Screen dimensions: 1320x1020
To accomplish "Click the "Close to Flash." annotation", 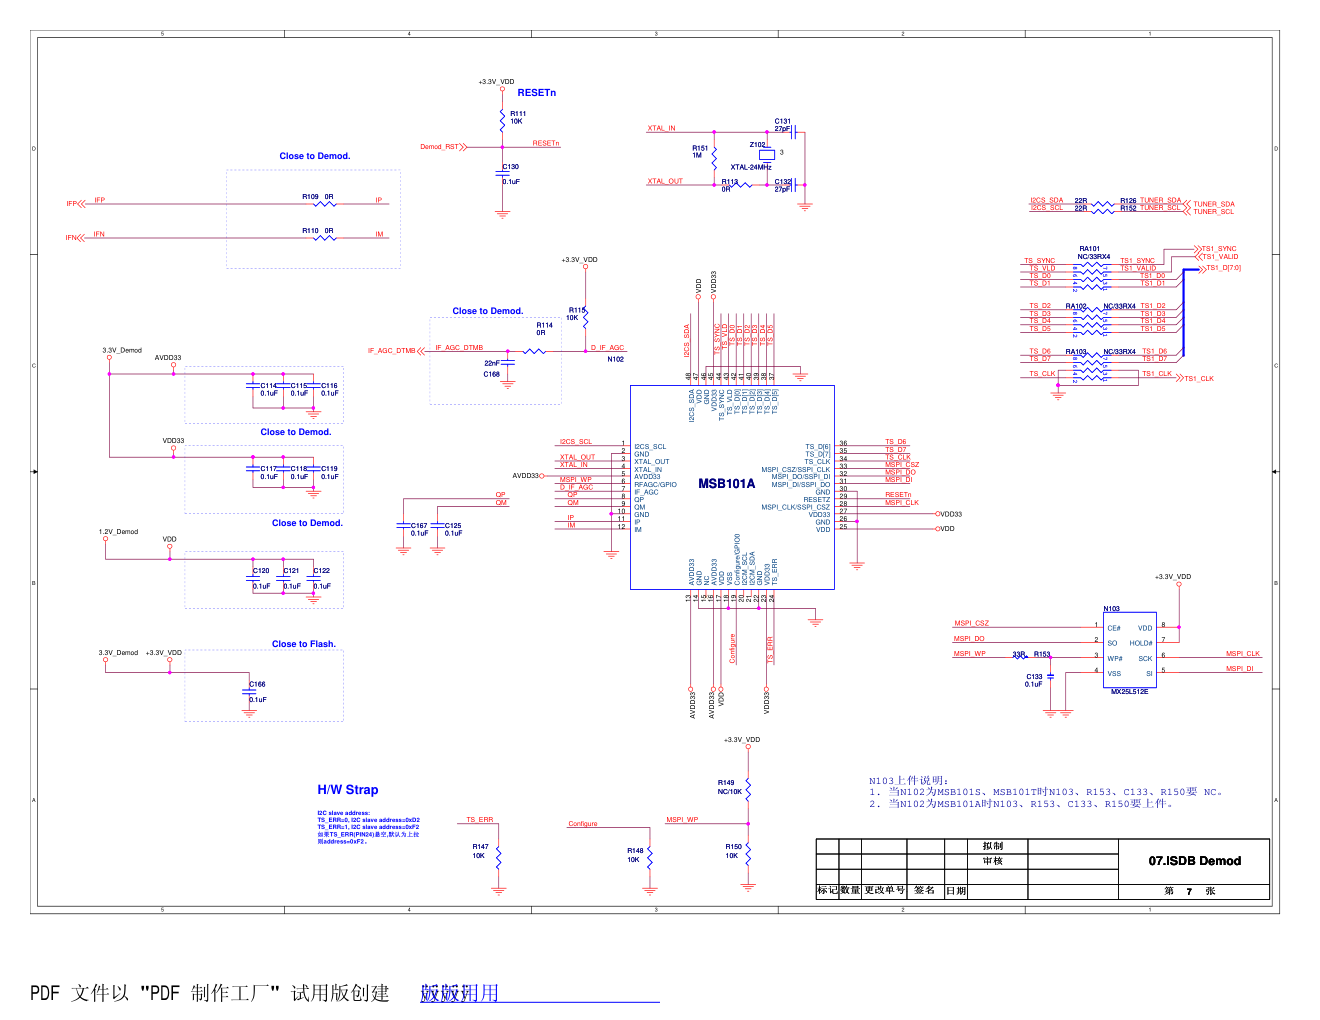I will click(x=304, y=644).
